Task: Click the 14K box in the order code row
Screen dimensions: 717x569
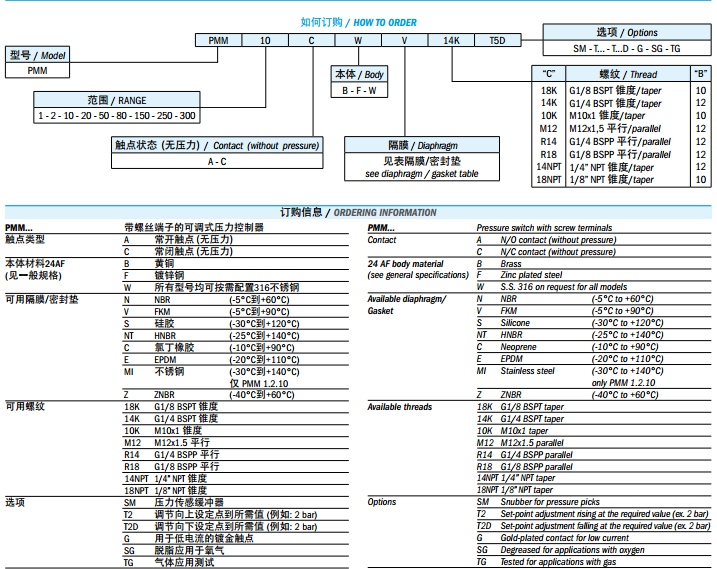Action: [x=451, y=41]
